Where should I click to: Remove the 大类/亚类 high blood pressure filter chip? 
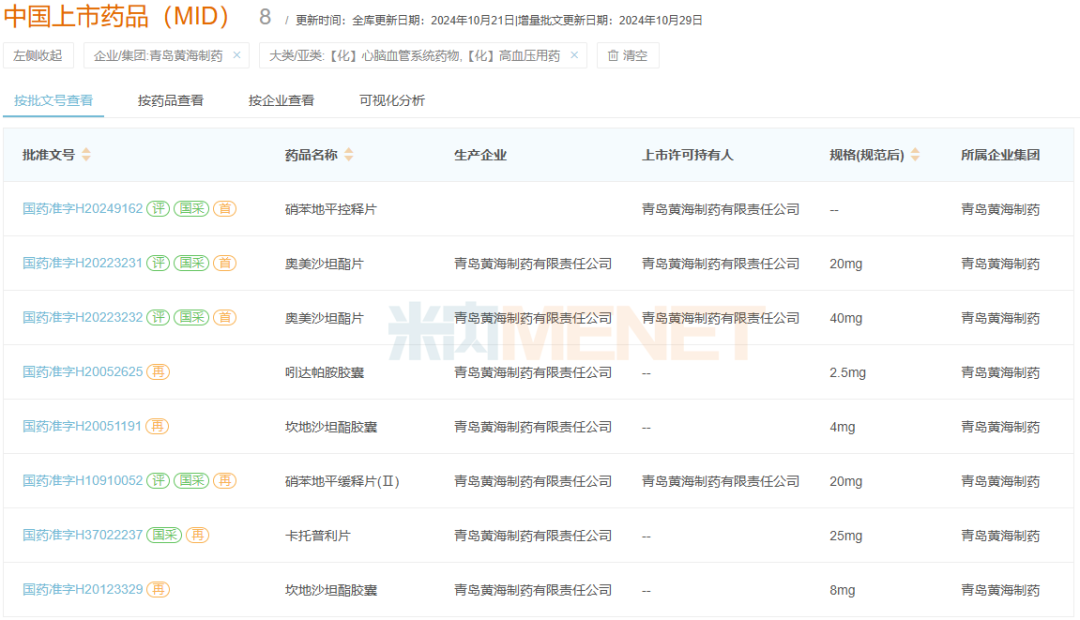[x=573, y=56]
